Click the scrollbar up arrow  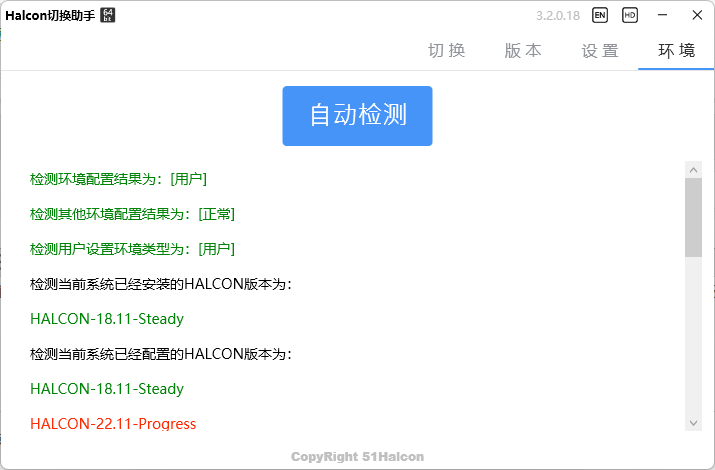point(694,170)
